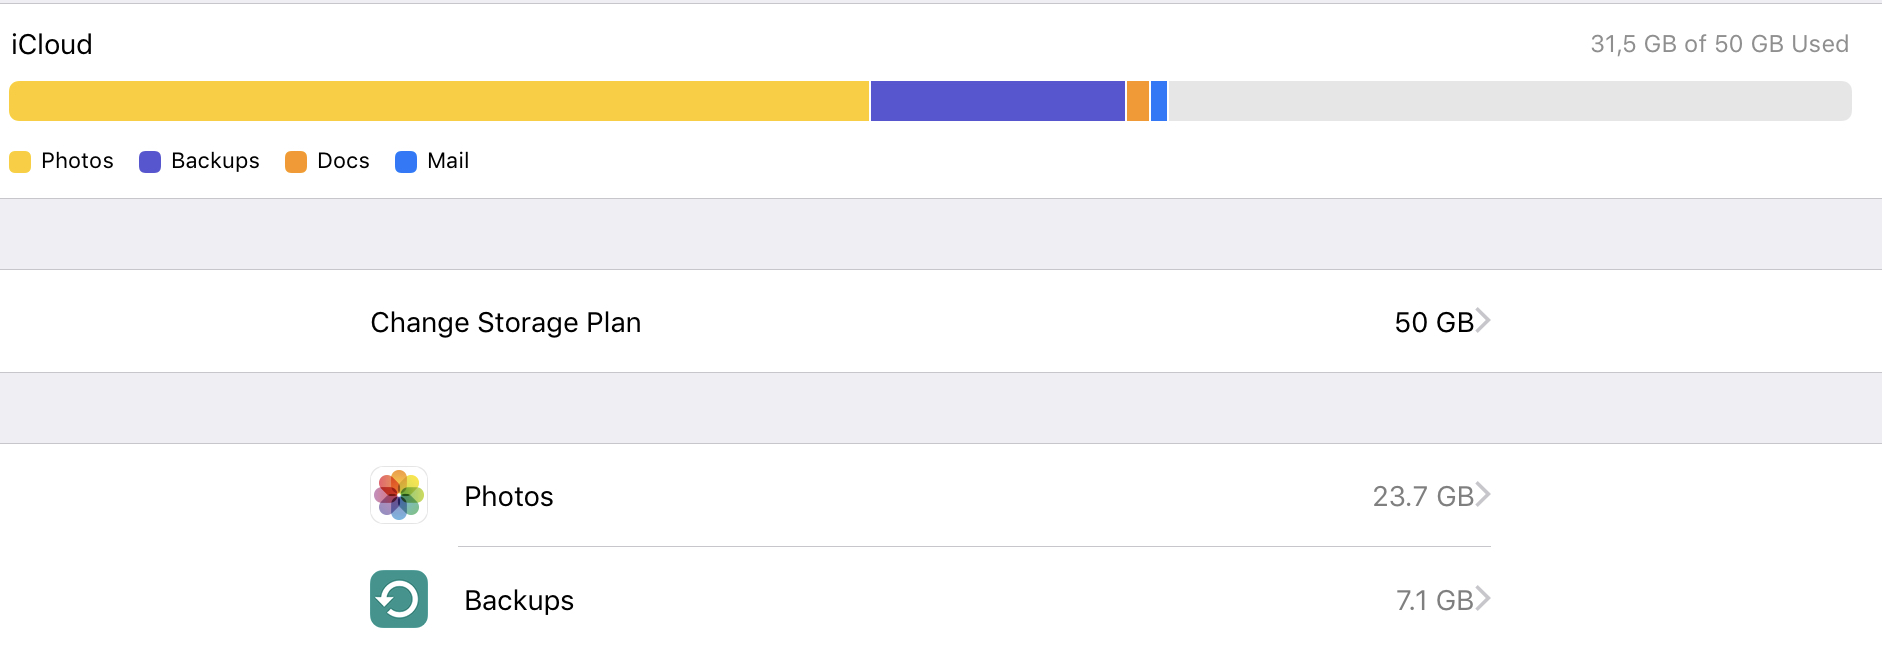
Task: Click the purple Backups segment of storage bar
Action: coord(997,101)
